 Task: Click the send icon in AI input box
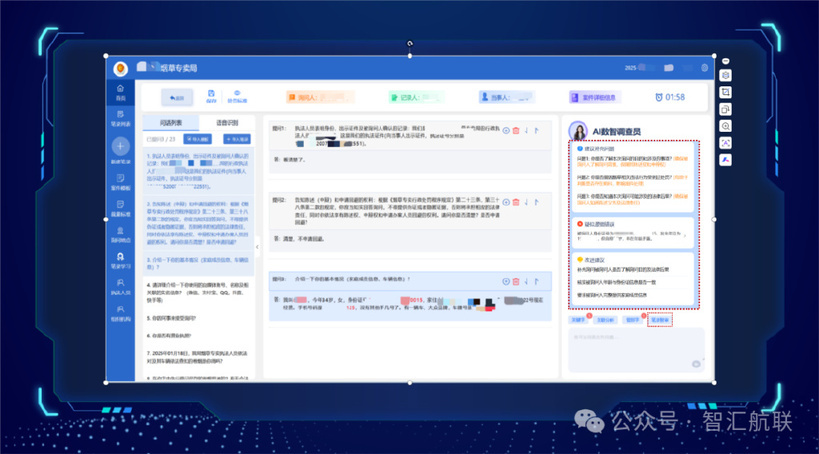696,364
